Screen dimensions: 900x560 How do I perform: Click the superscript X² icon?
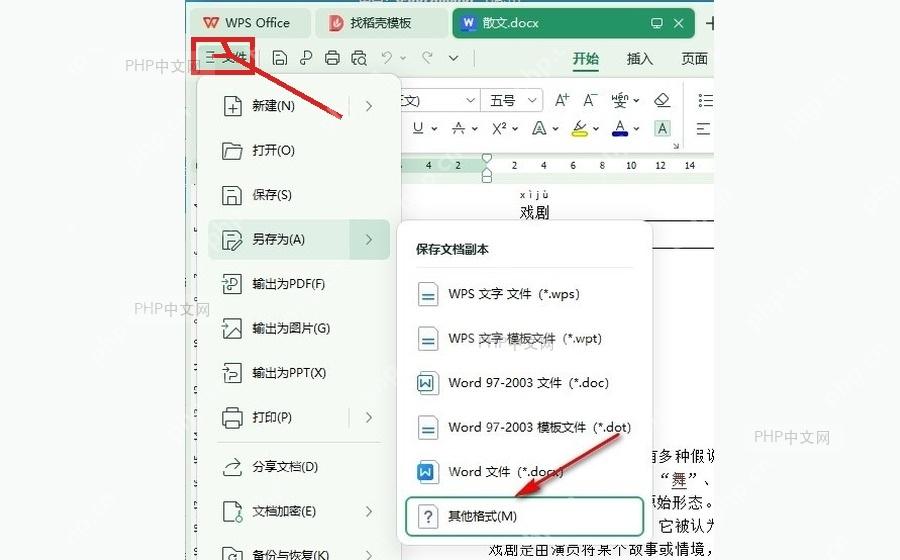pyautogui.click(x=499, y=128)
